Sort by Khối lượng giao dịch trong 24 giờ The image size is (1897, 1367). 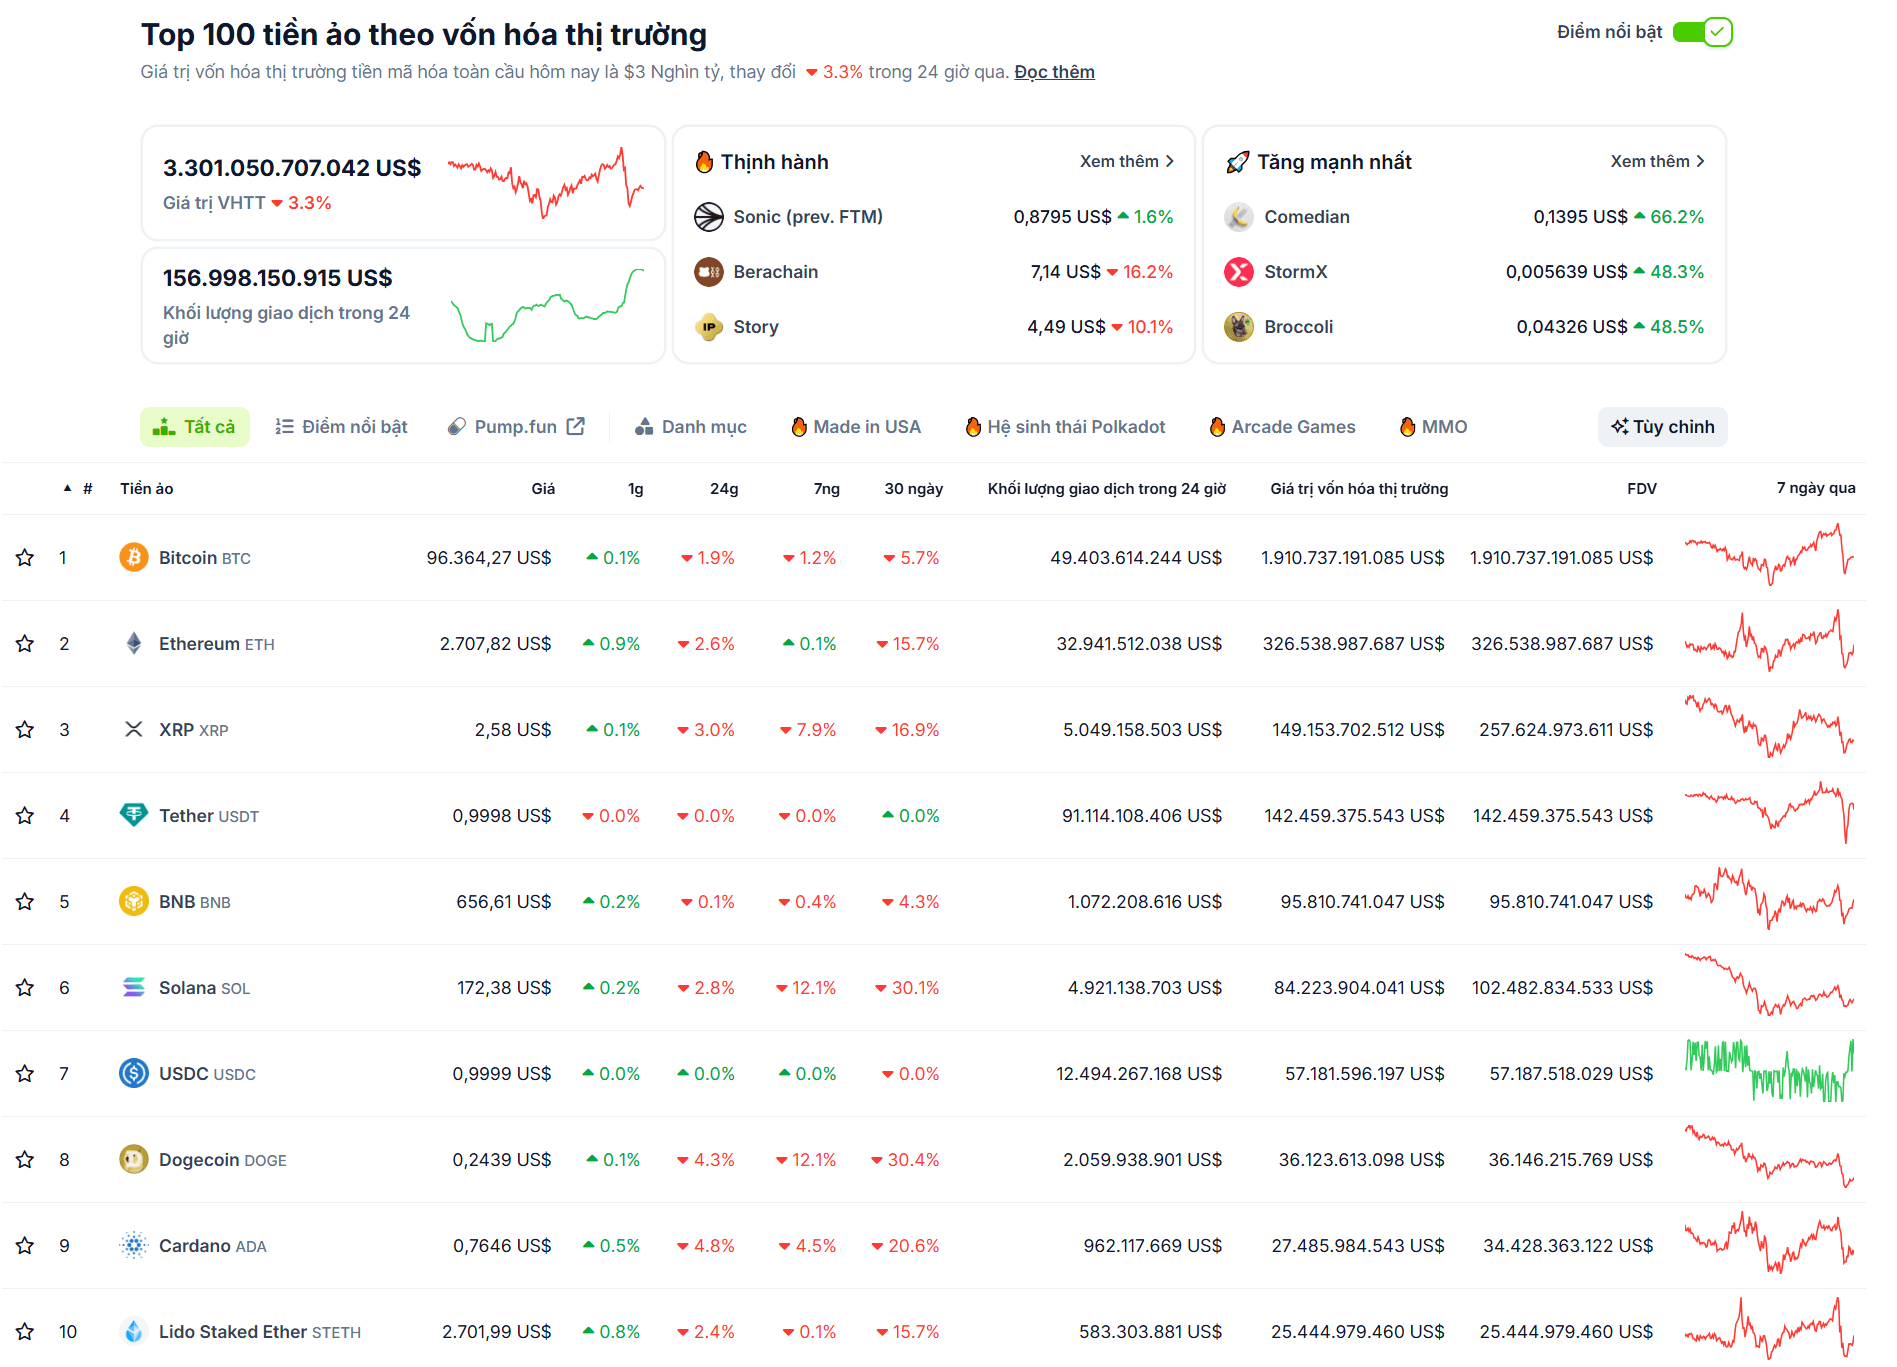point(1106,488)
